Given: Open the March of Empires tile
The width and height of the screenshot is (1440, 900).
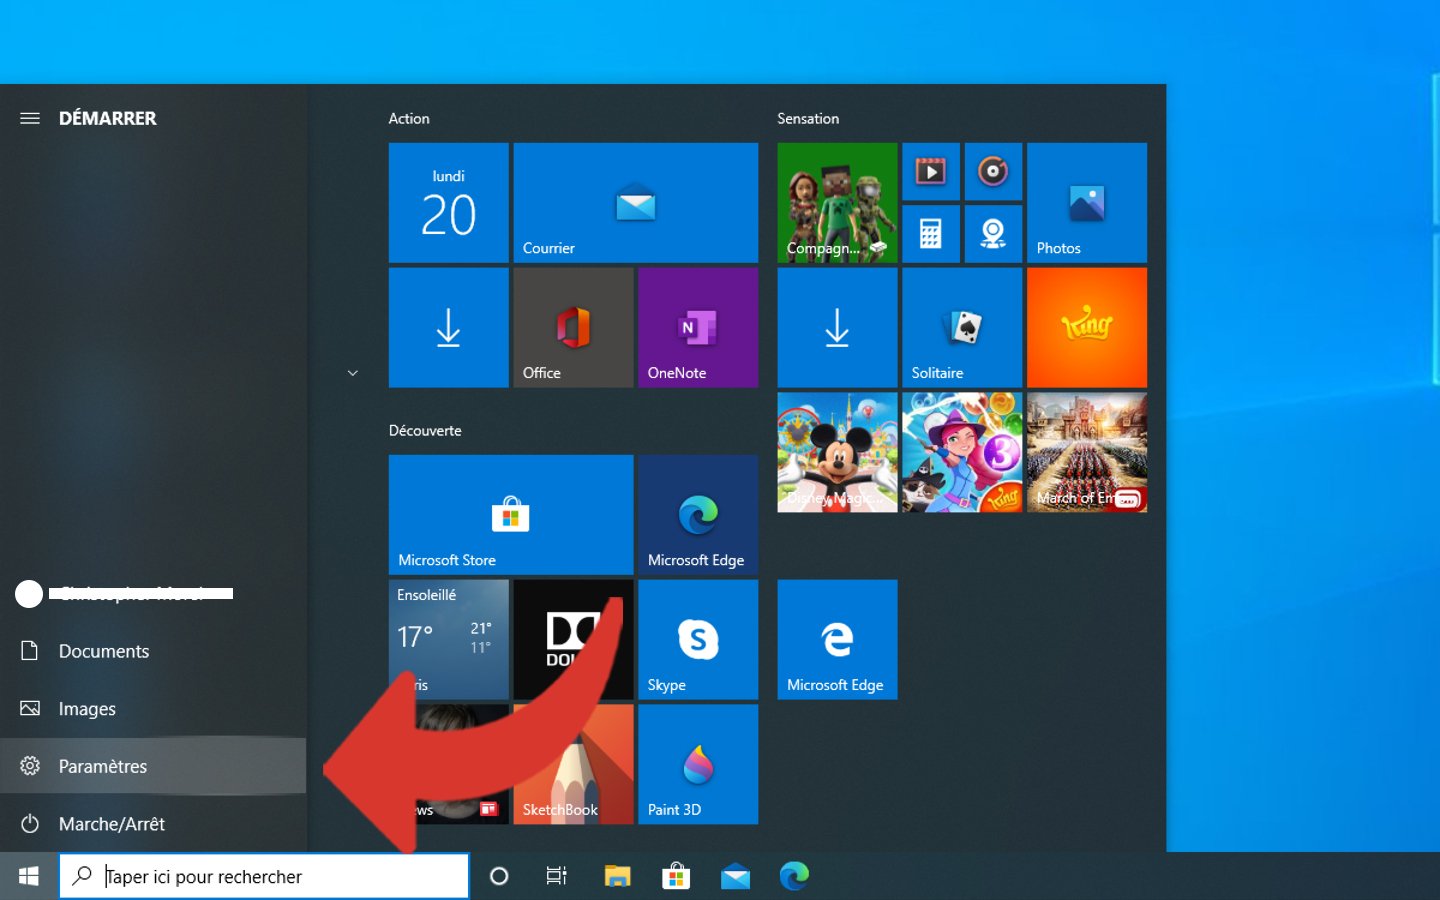Looking at the screenshot, I should click(1087, 452).
